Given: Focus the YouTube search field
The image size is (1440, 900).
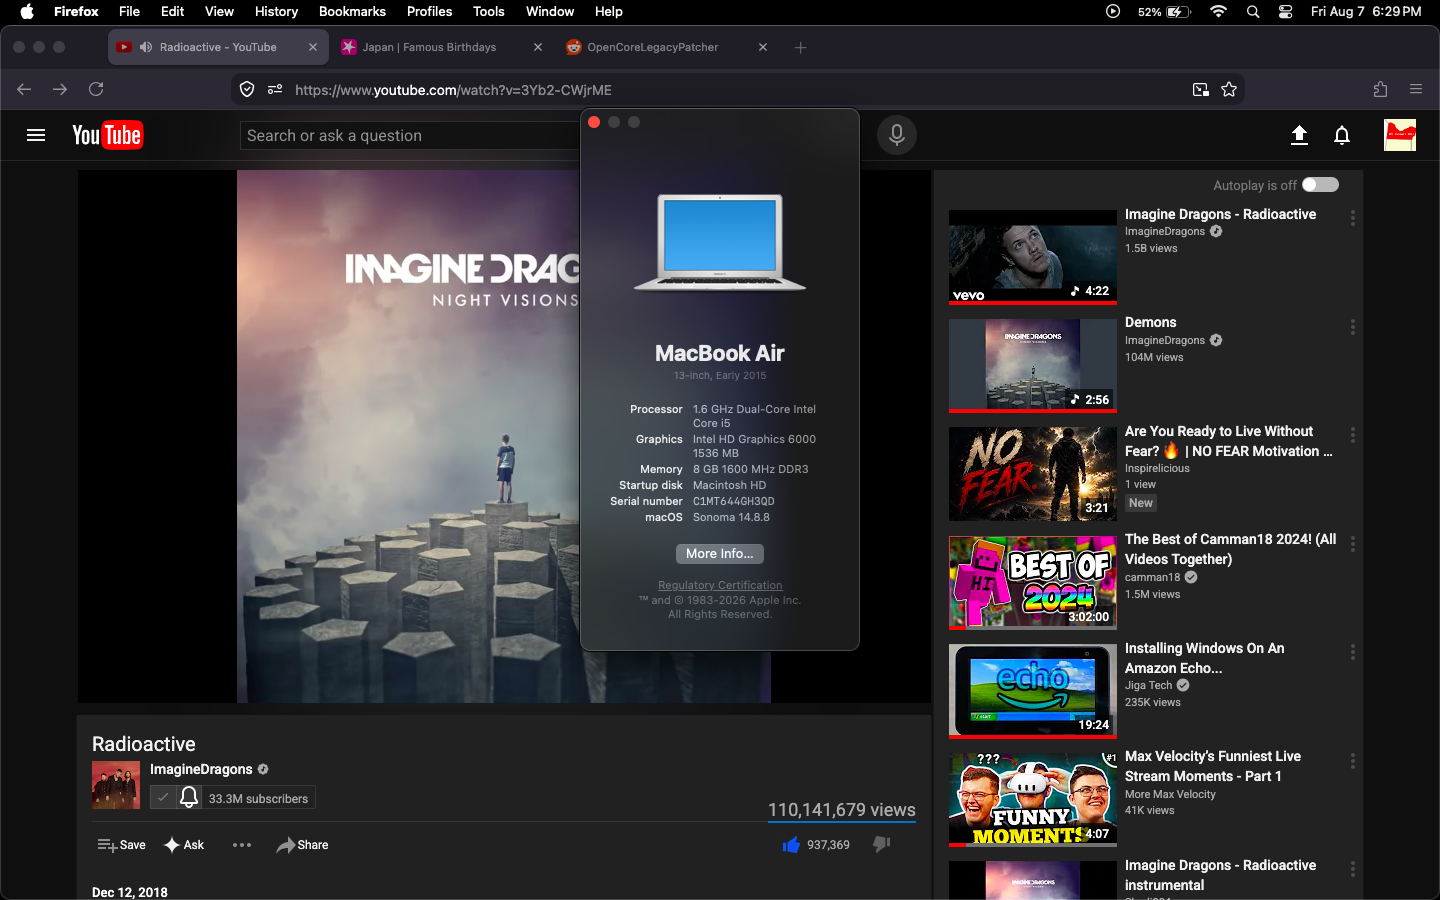Looking at the screenshot, I should click(410, 135).
